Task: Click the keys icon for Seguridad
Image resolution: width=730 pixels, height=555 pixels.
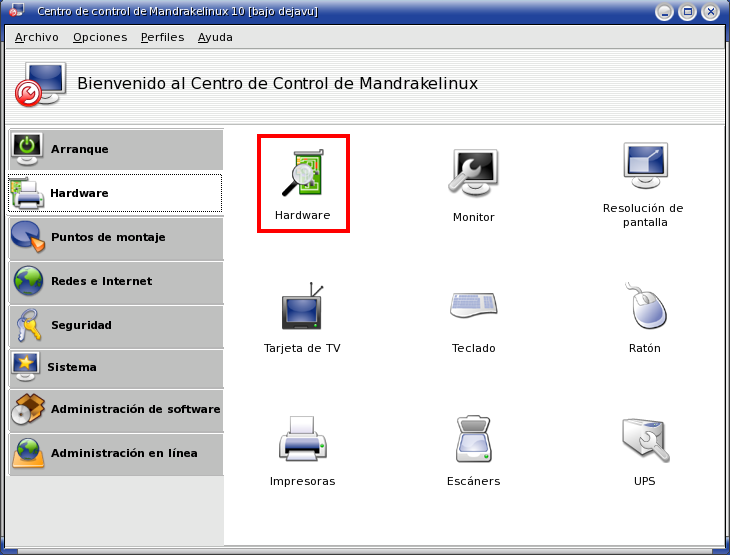Action: point(28,325)
